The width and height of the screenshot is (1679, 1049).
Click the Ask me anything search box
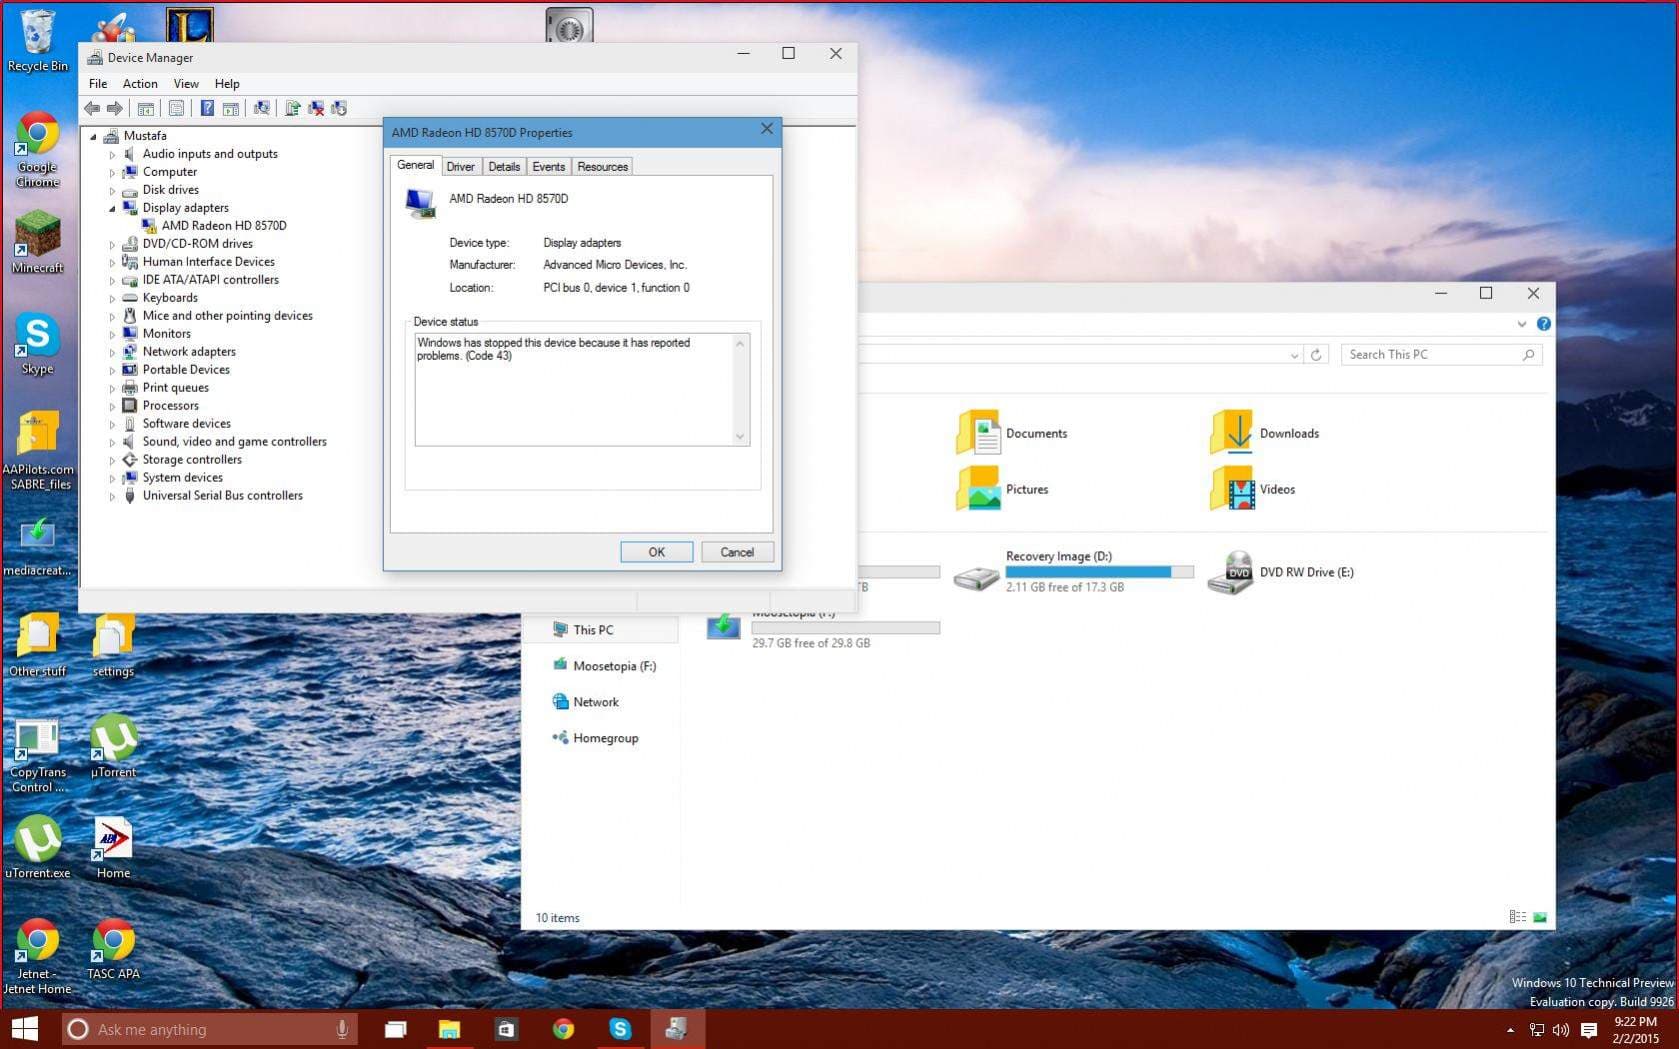(210, 1029)
